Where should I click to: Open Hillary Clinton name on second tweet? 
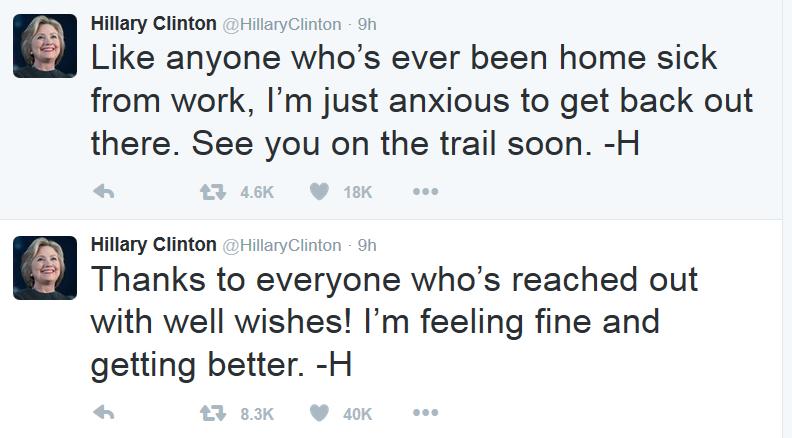coord(153,244)
